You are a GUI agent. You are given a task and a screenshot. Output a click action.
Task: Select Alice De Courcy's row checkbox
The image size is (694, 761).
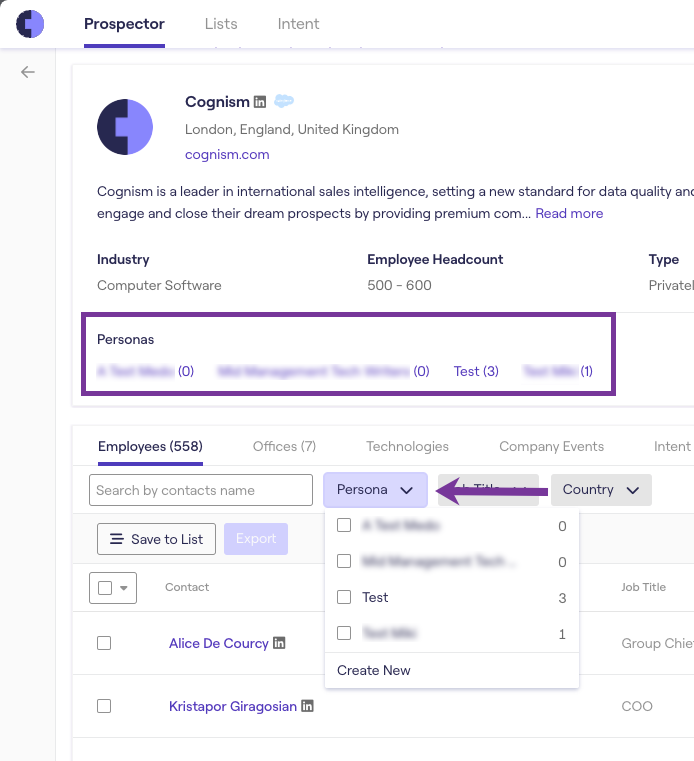click(x=104, y=643)
